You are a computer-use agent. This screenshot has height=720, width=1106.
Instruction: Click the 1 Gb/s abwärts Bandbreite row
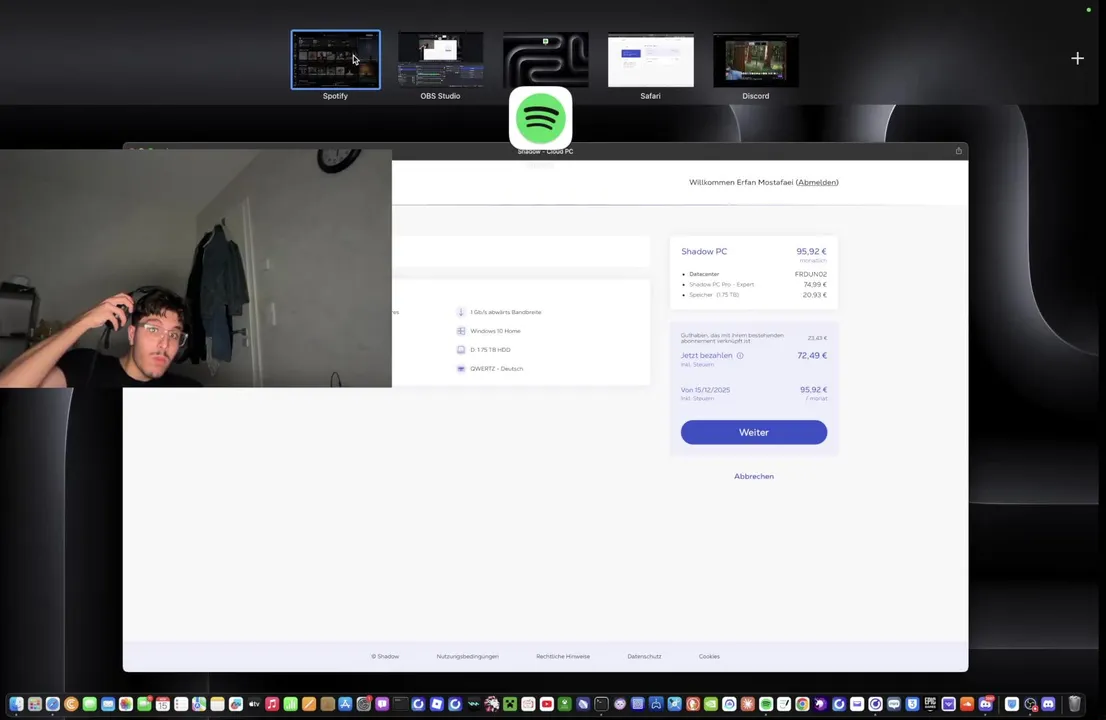tap(499, 312)
